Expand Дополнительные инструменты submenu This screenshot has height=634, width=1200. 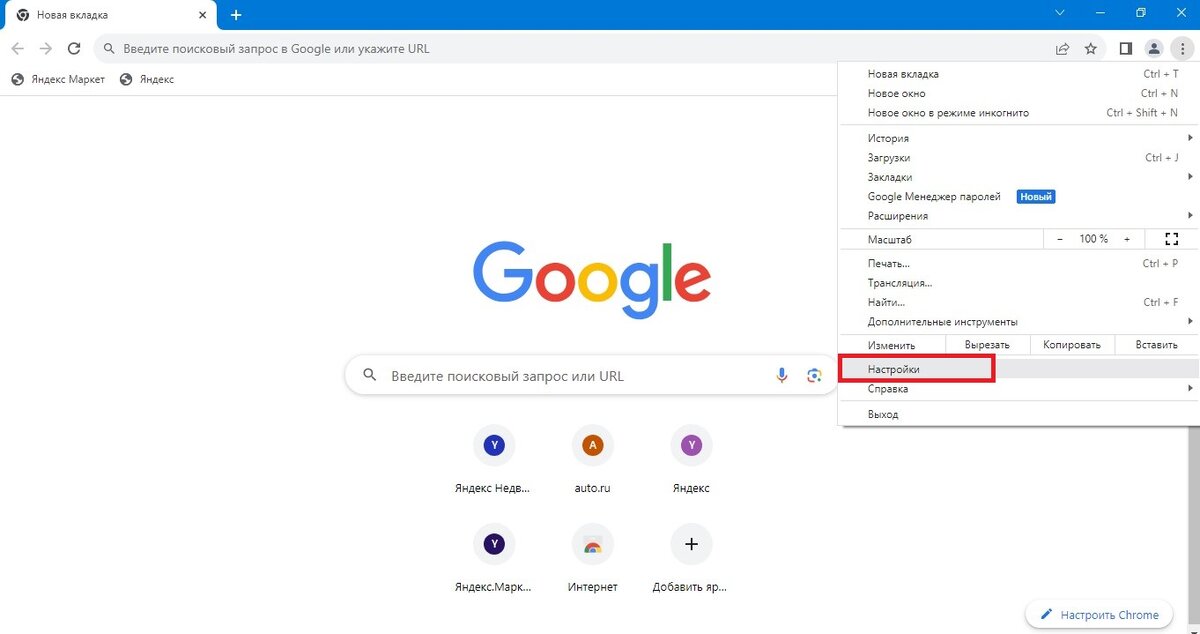pos(1017,322)
